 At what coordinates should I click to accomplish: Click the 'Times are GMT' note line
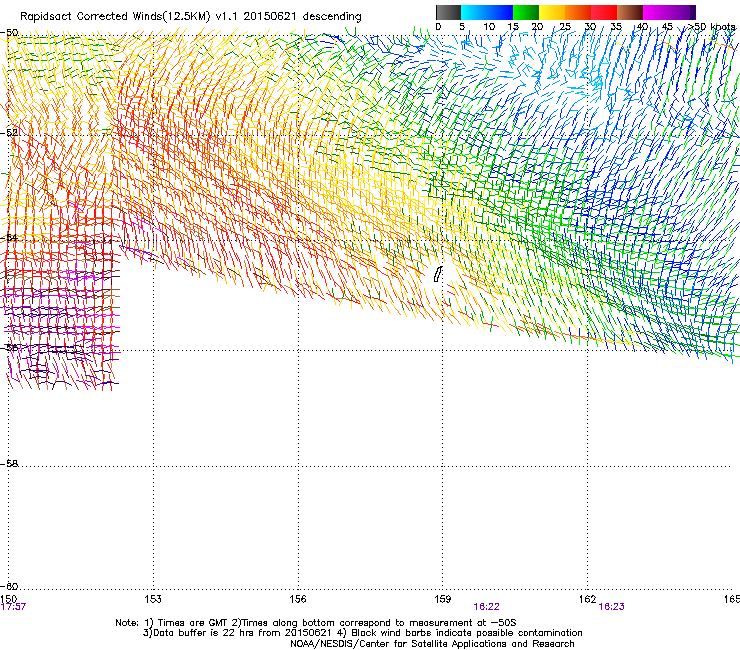click(x=316, y=623)
